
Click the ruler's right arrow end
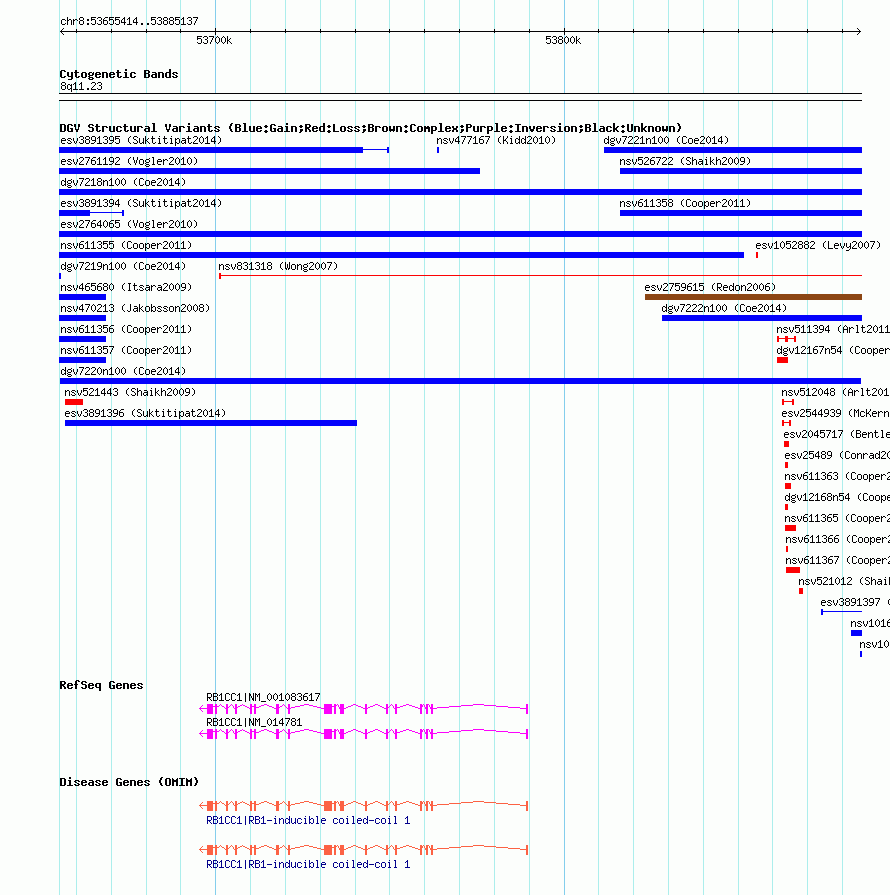(859, 31)
